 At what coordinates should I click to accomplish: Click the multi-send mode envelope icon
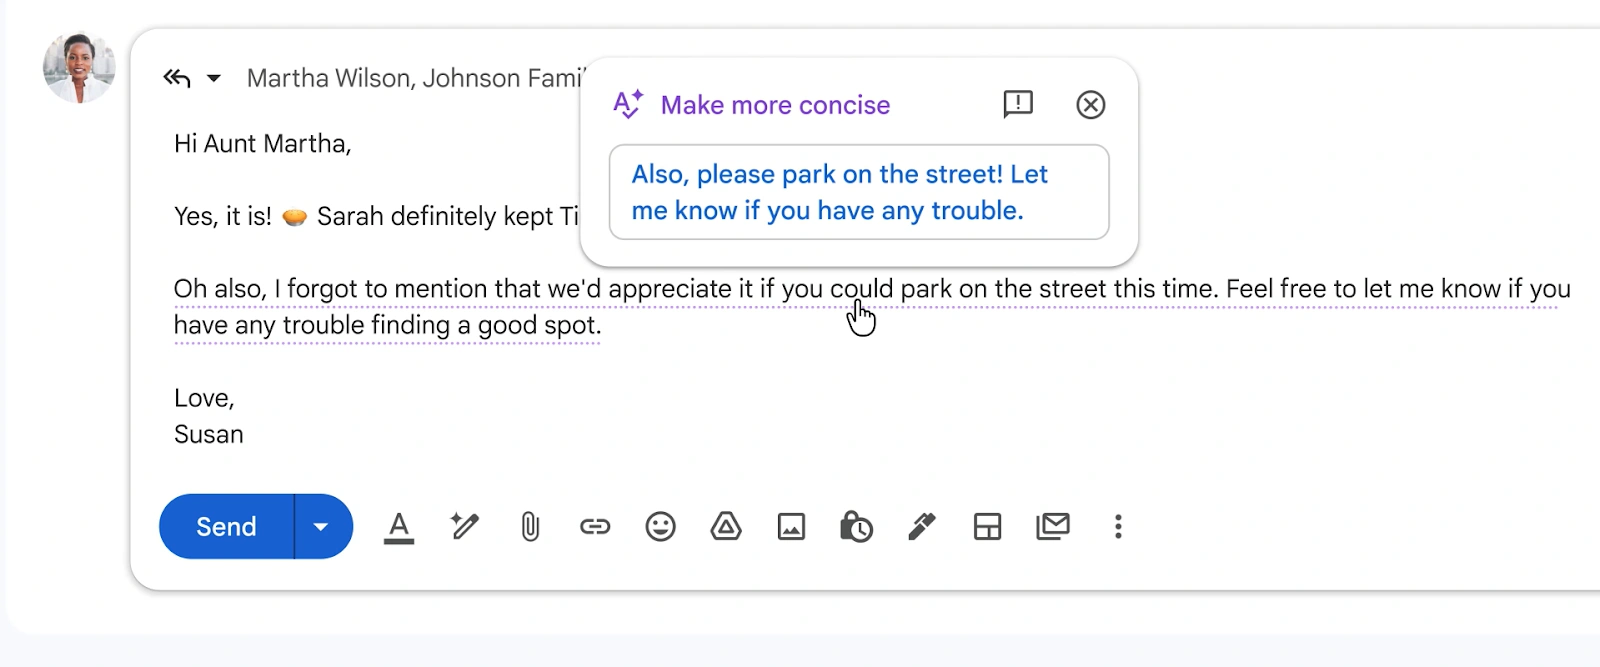1053,527
